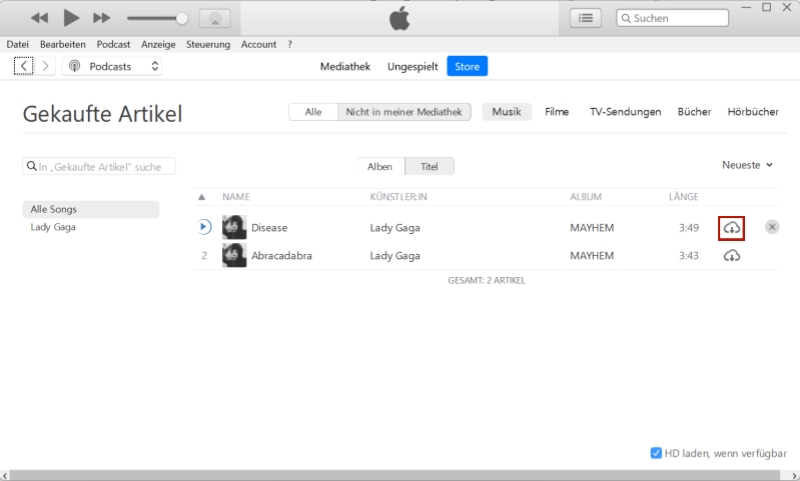Select Lady Gaga in the sidebar
The image size is (800, 481).
click(x=53, y=227)
